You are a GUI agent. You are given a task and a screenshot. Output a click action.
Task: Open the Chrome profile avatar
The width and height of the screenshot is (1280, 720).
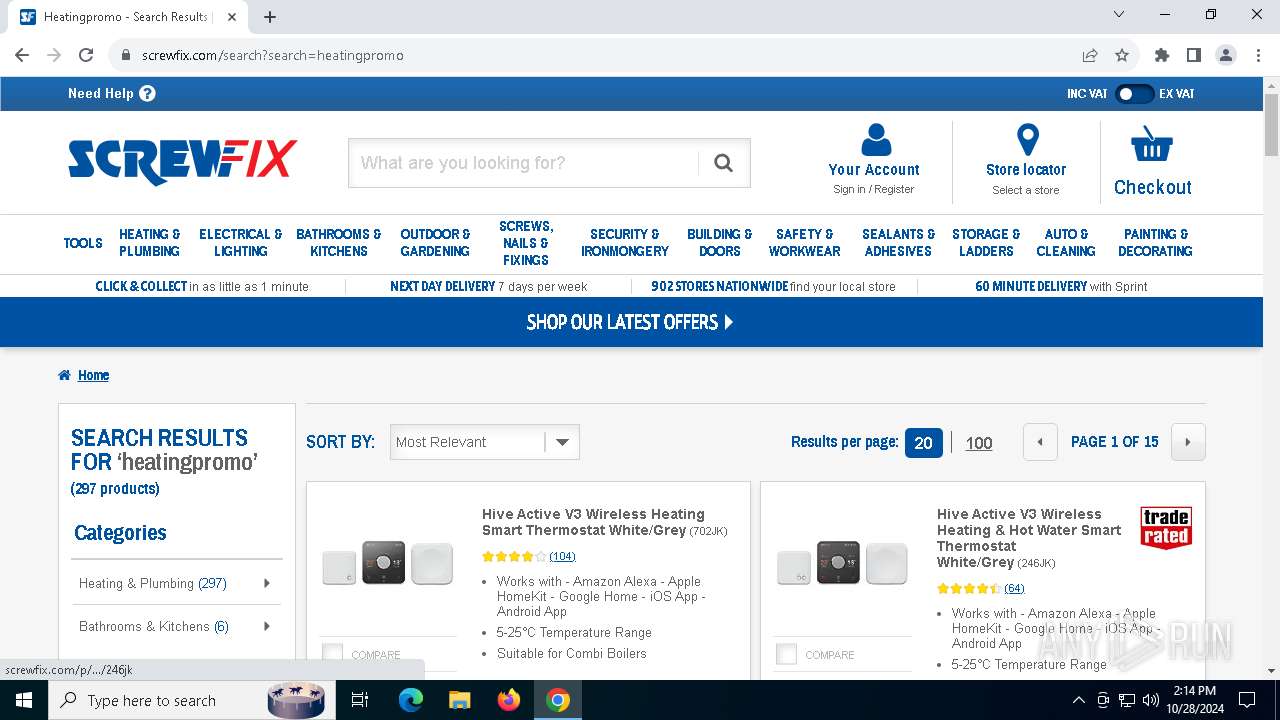pos(1226,55)
